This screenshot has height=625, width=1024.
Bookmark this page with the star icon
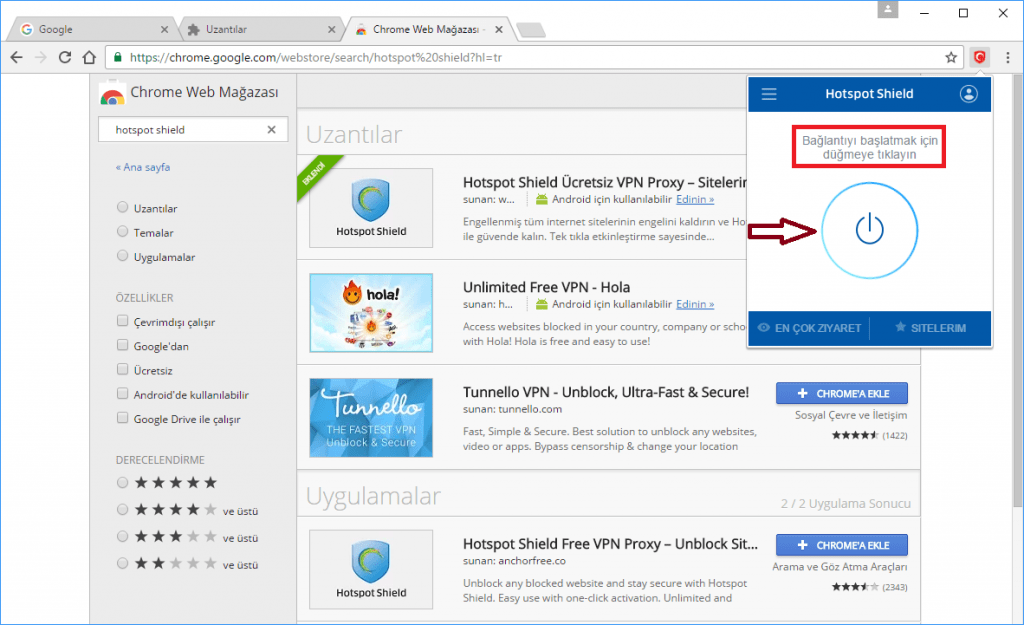pyautogui.click(x=951, y=57)
